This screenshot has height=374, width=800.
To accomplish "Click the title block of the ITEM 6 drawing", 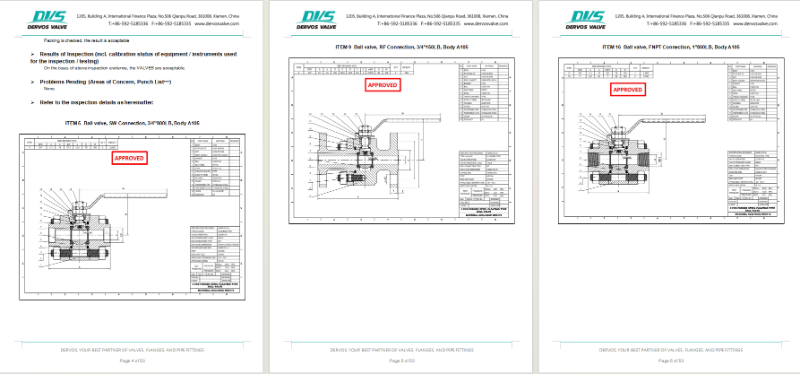I will point(215,259).
